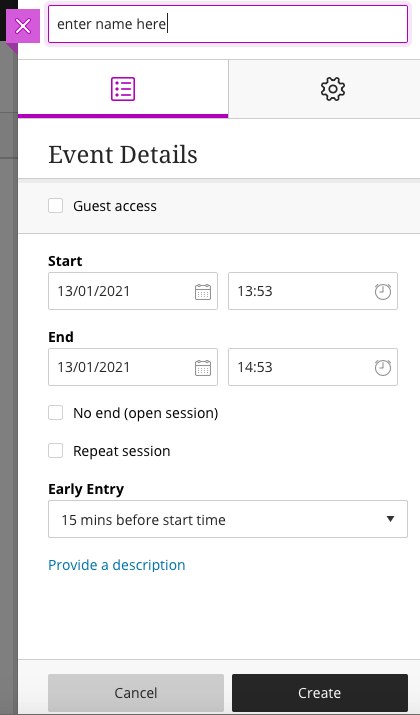Screen dimensions: 420x715
Task: Click the Provide a description link
Action: click(x=117, y=565)
